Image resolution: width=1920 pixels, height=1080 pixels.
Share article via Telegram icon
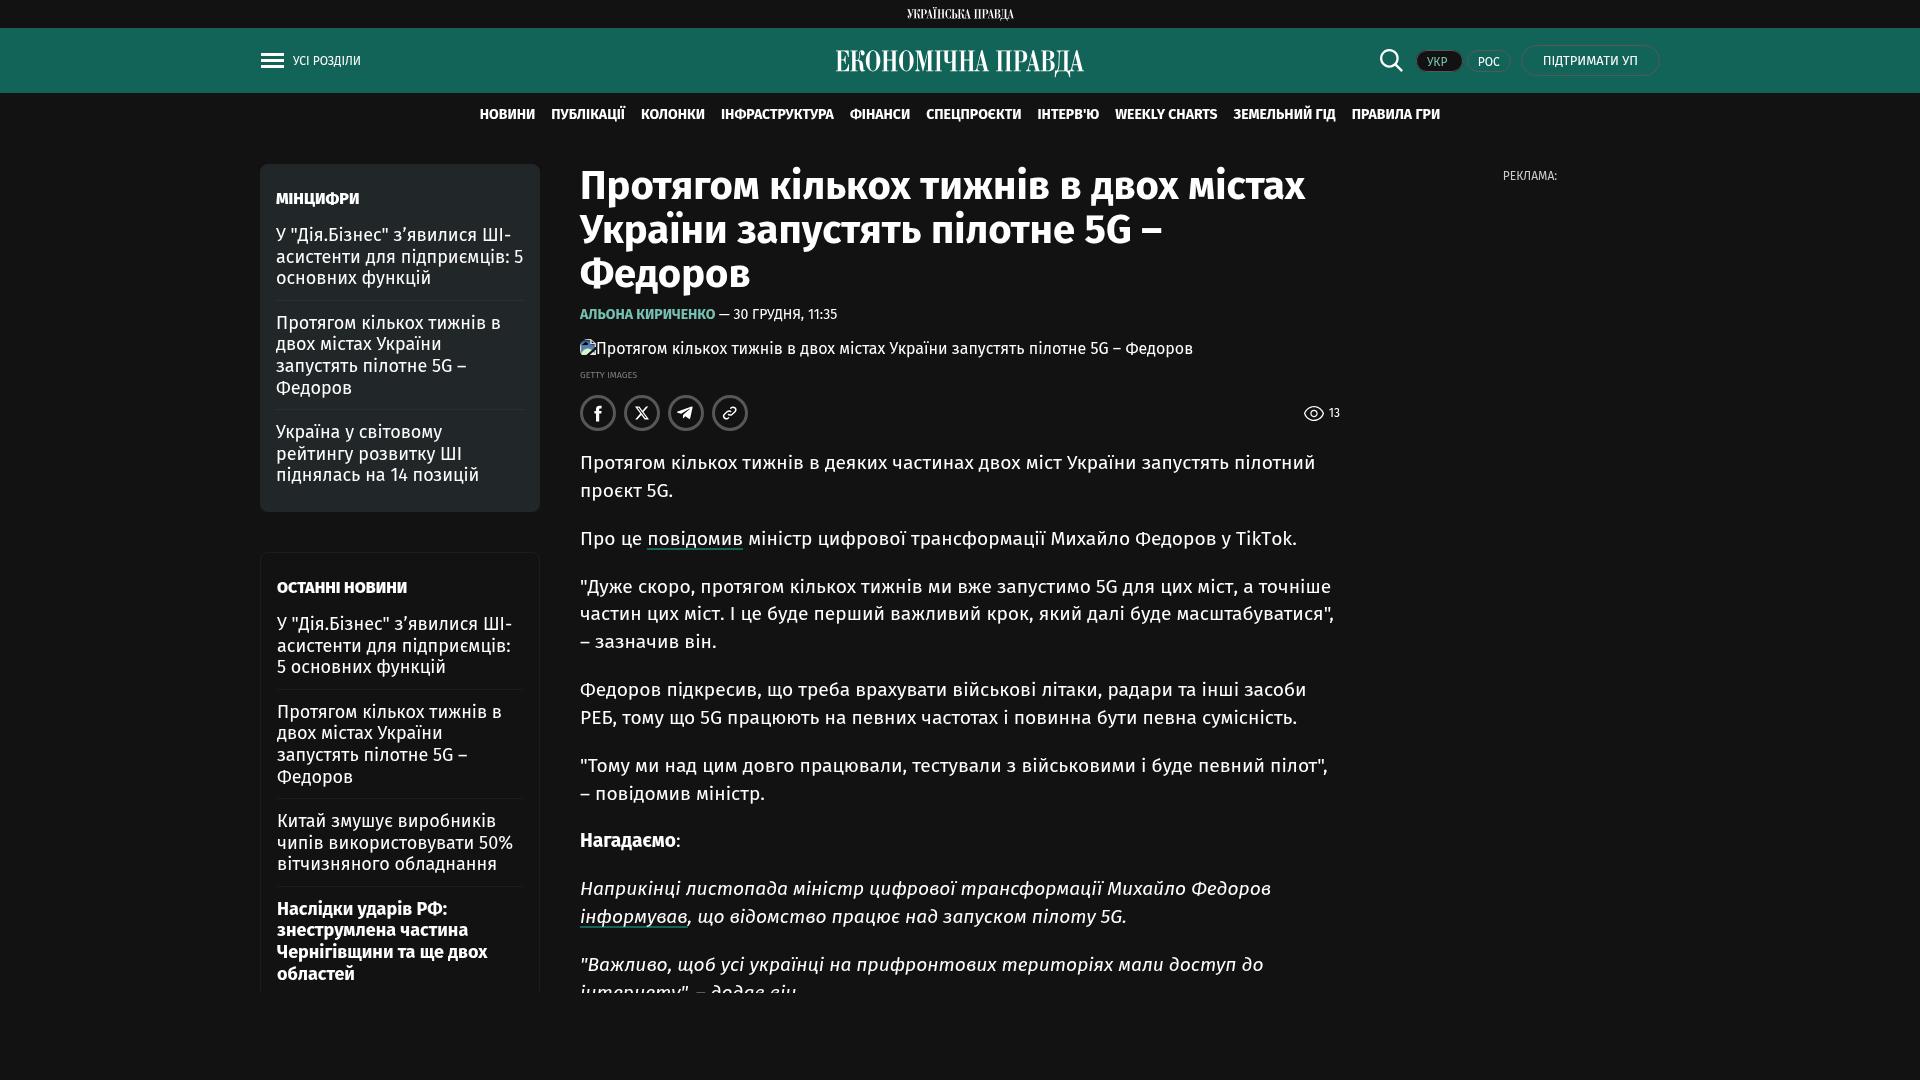coord(686,413)
